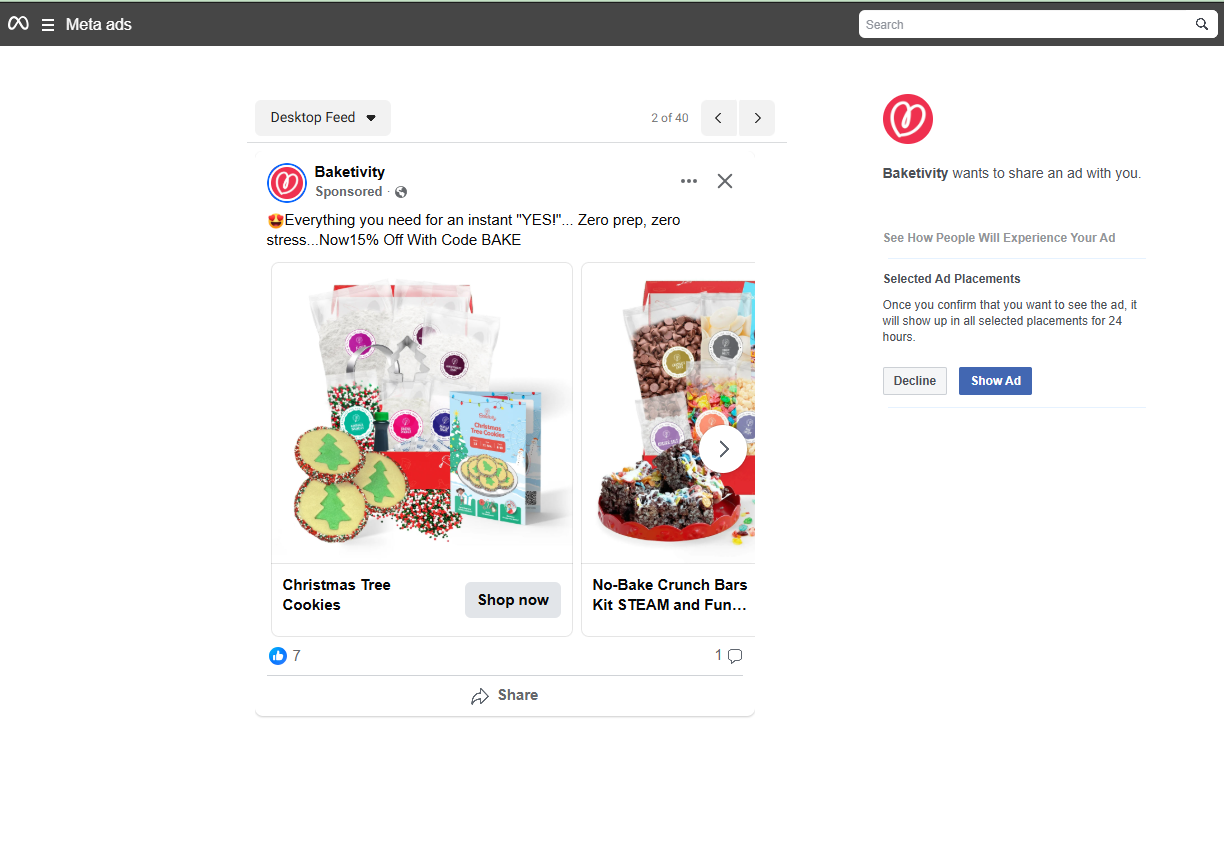The image size is (1224, 850).
Task: Click the No-Bake Crunch Bars product image
Action: [x=668, y=413]
